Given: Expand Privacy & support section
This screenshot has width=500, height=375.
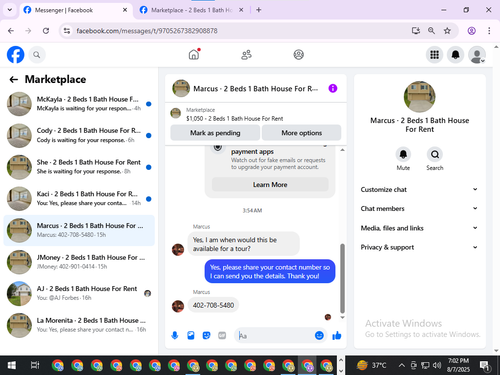Looking at the screenshot, I should (419, 247).
